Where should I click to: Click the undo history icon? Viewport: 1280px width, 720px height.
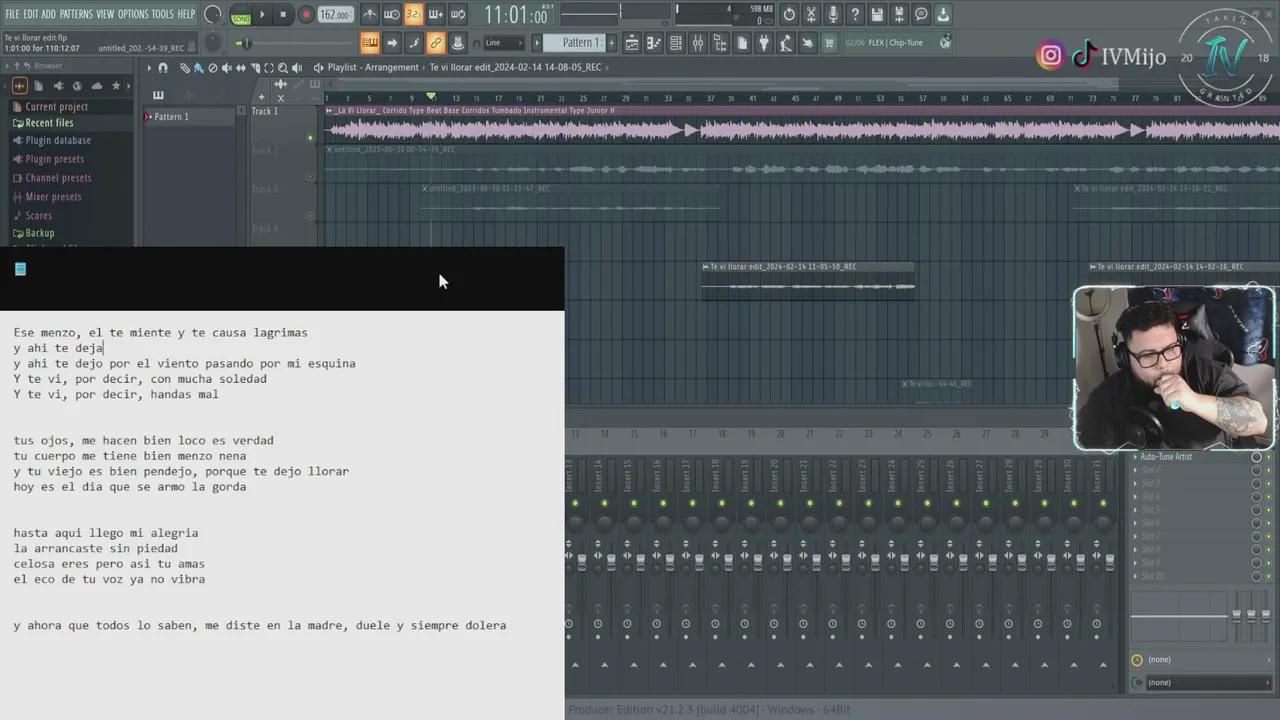[789, 15]
